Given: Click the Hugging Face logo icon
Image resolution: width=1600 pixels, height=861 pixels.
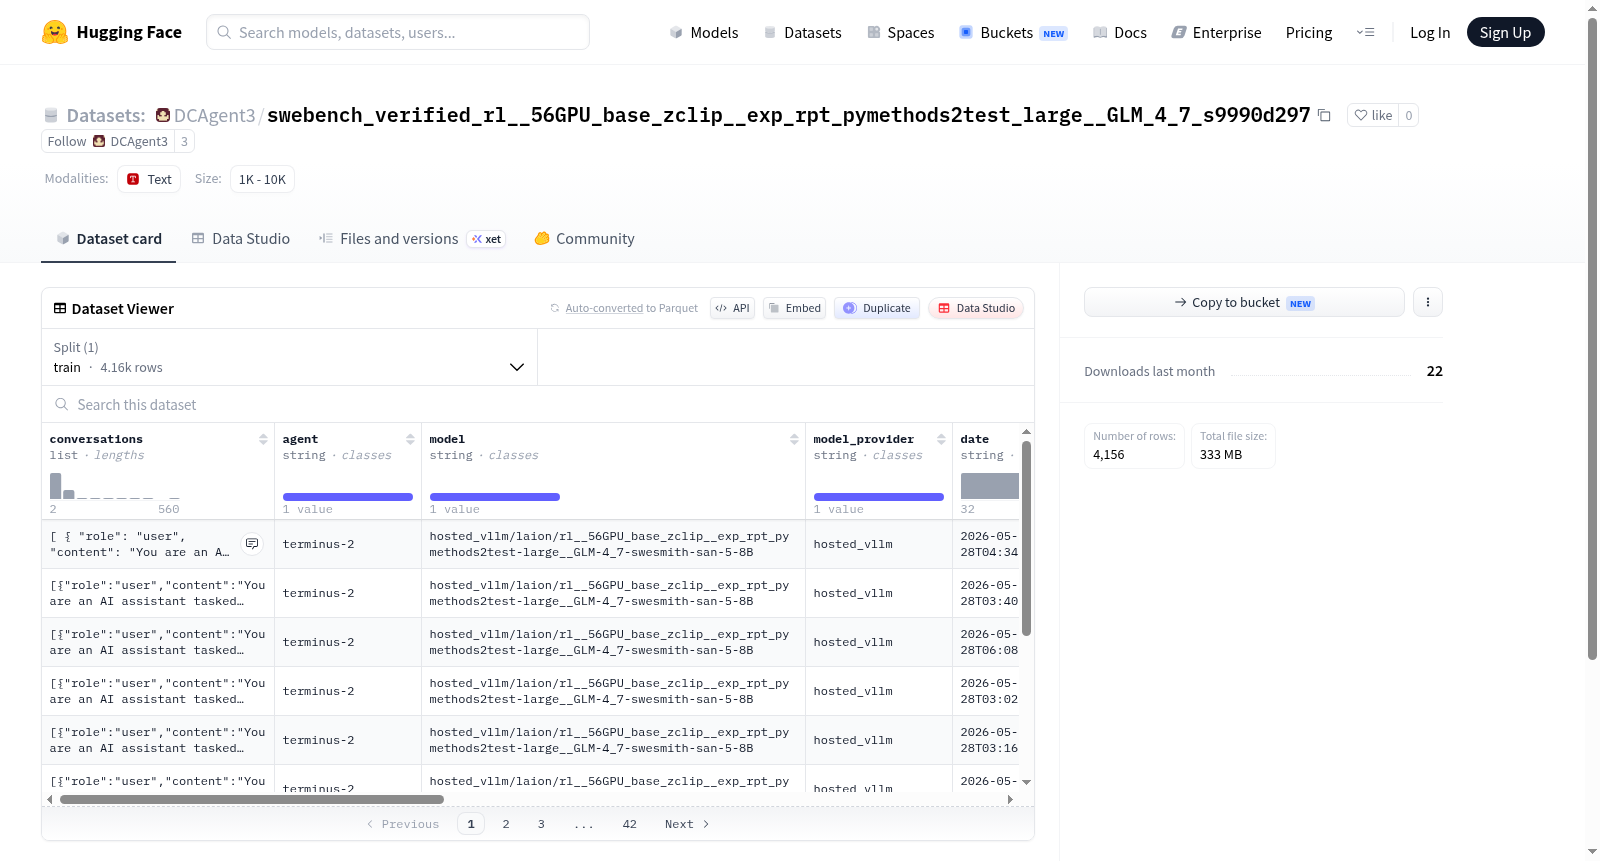Looking at the screenshot, I should coord(55,32).
